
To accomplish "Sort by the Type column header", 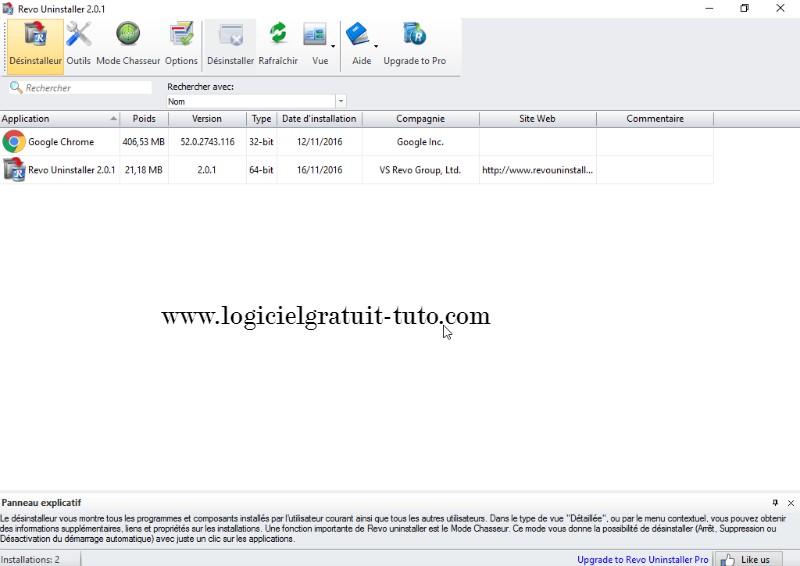I will (261, 119).
